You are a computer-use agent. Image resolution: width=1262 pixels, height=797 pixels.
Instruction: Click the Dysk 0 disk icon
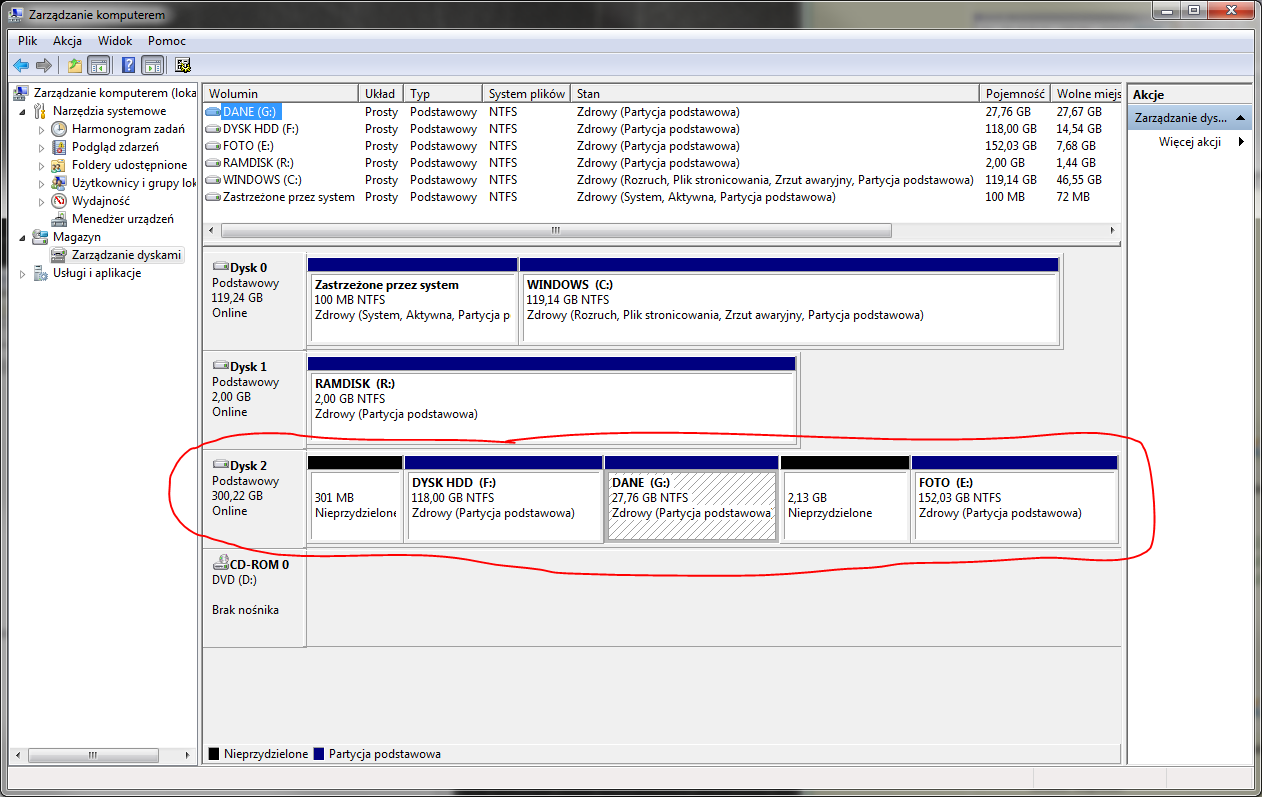[x=220, y=267]
